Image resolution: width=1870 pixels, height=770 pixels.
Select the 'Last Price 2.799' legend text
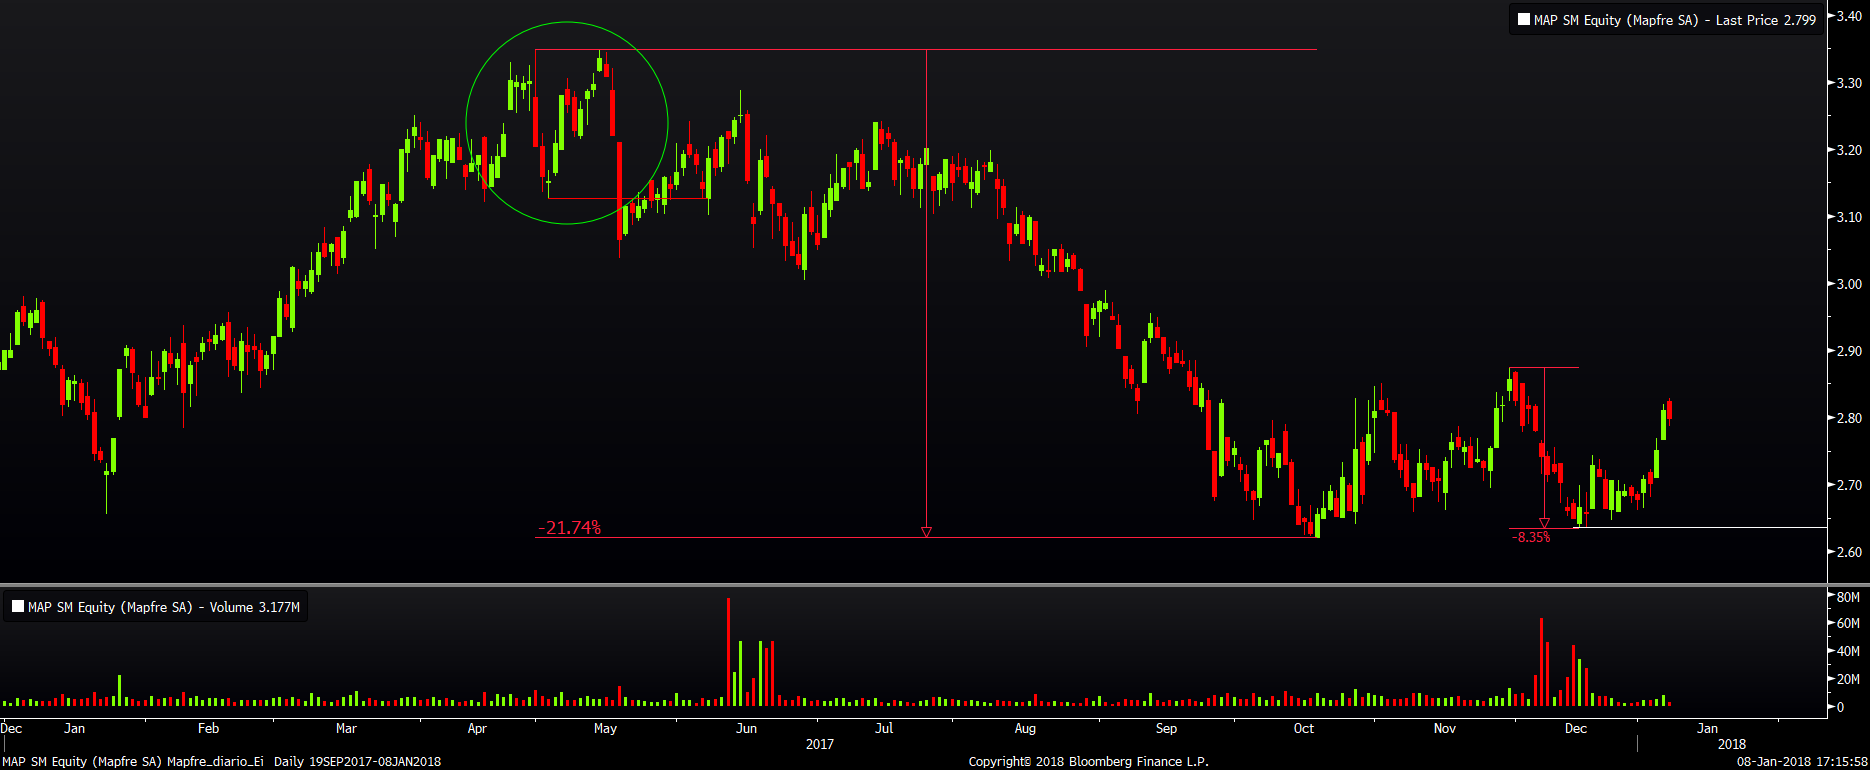tap(1766, 20)
